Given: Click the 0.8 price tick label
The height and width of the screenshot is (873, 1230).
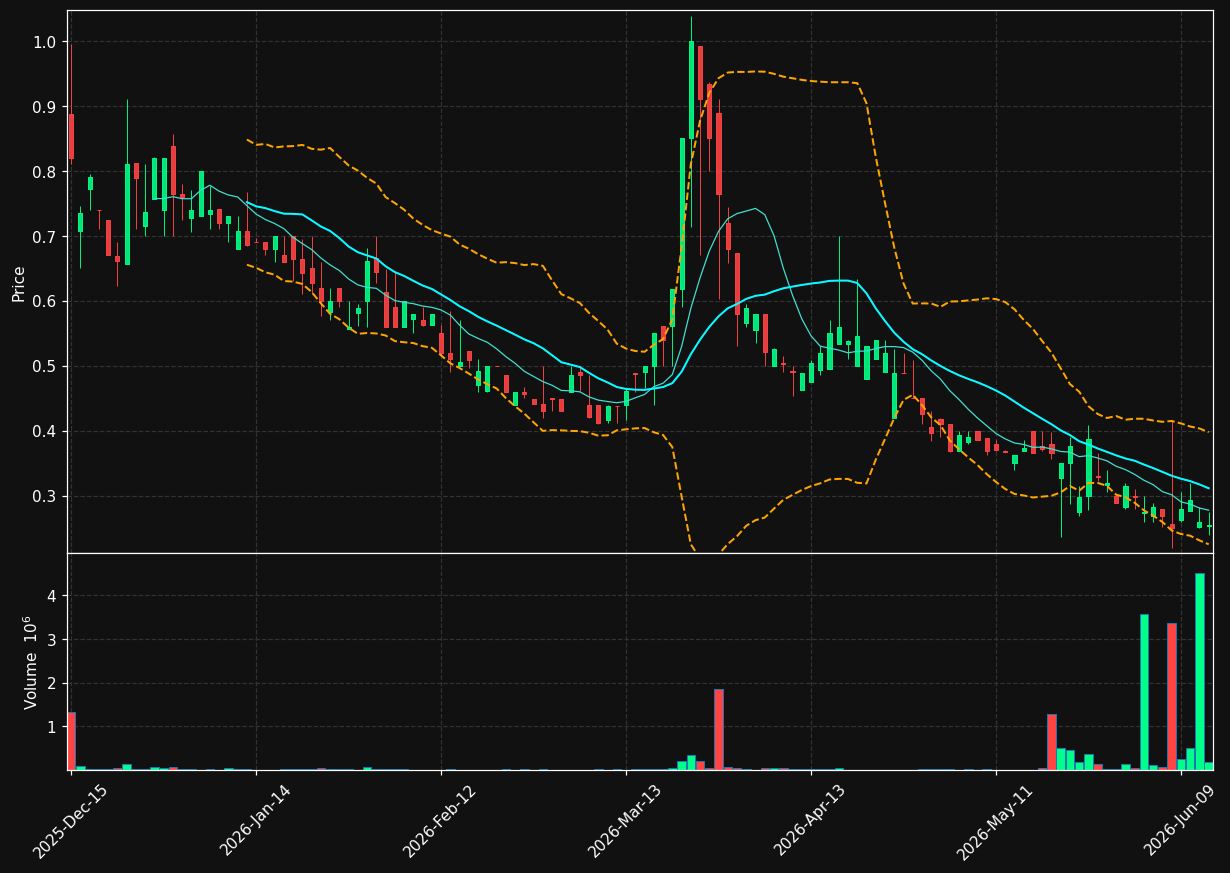Looking at the screenshot, I should click(x=45, y=172).
